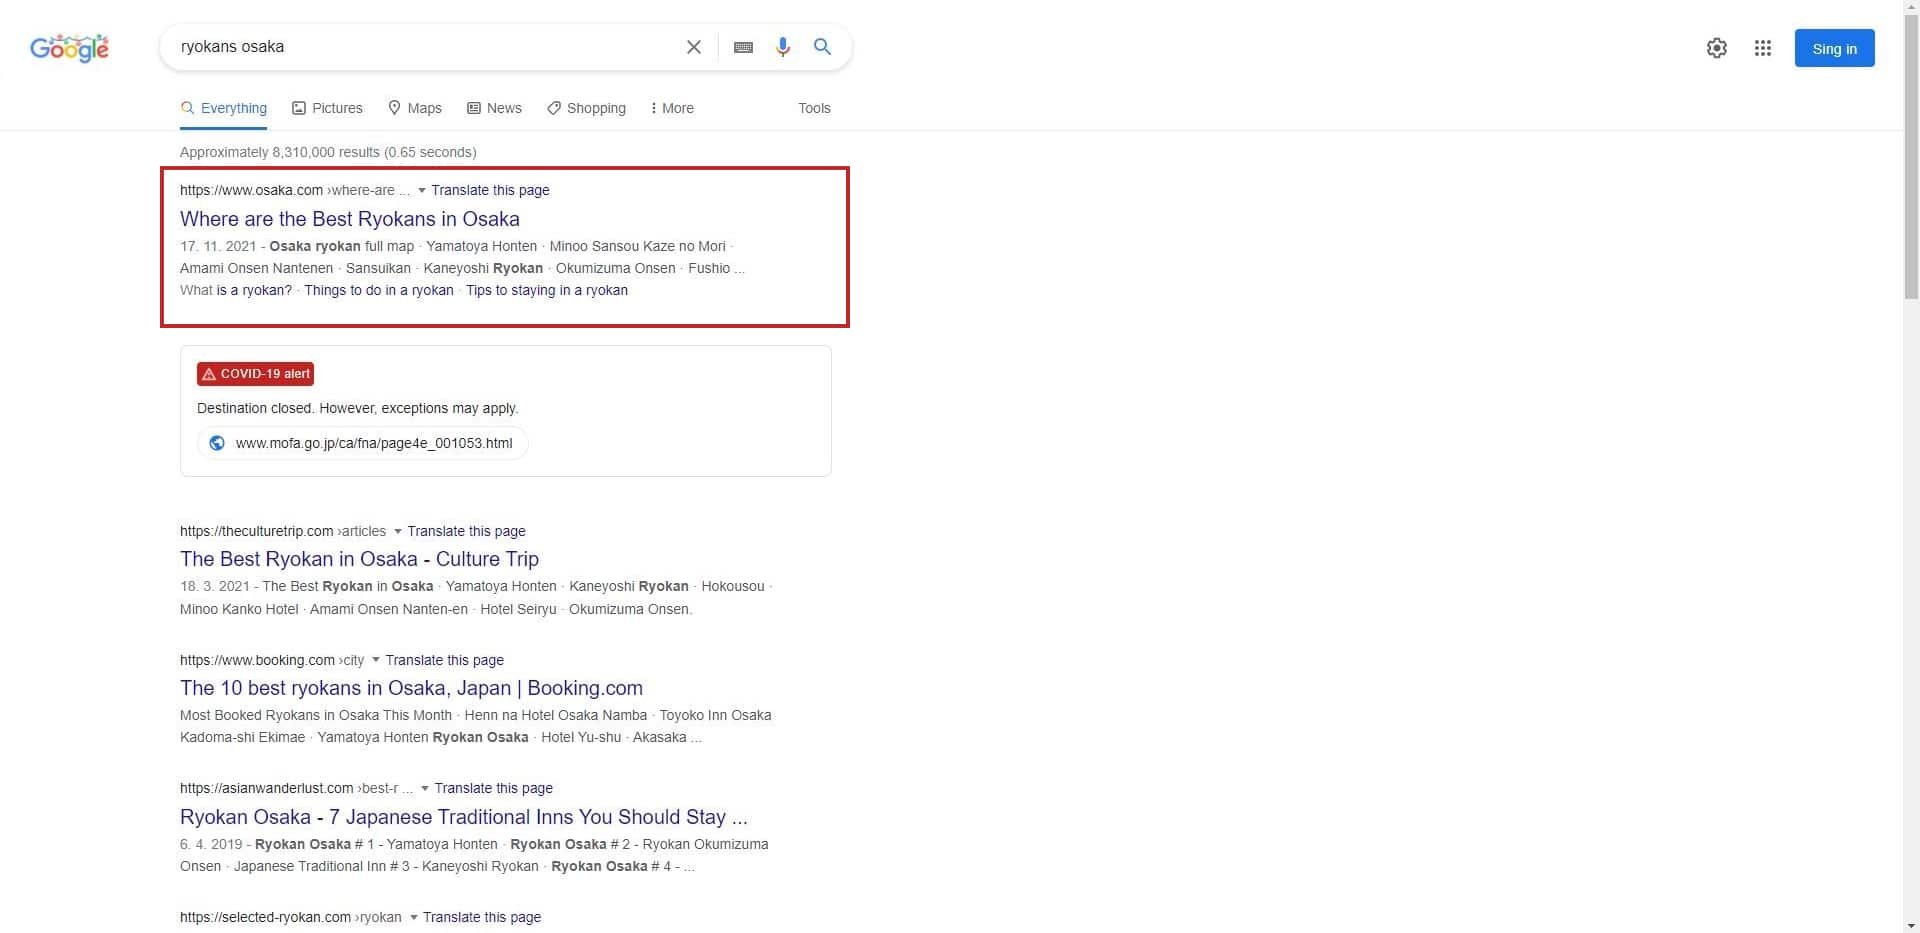Click 'Translate this page' for asianwanderlust.com
1920x933 pixels.
coord(493,788)
